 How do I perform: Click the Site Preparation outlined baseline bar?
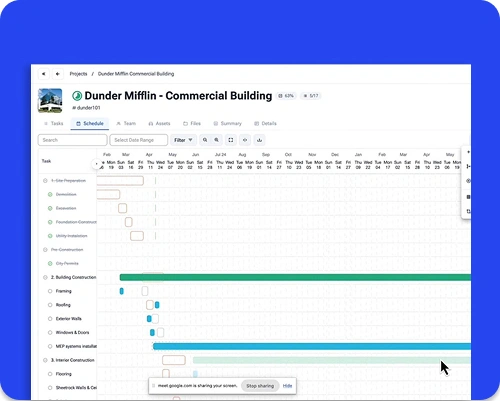coord(120,181)
